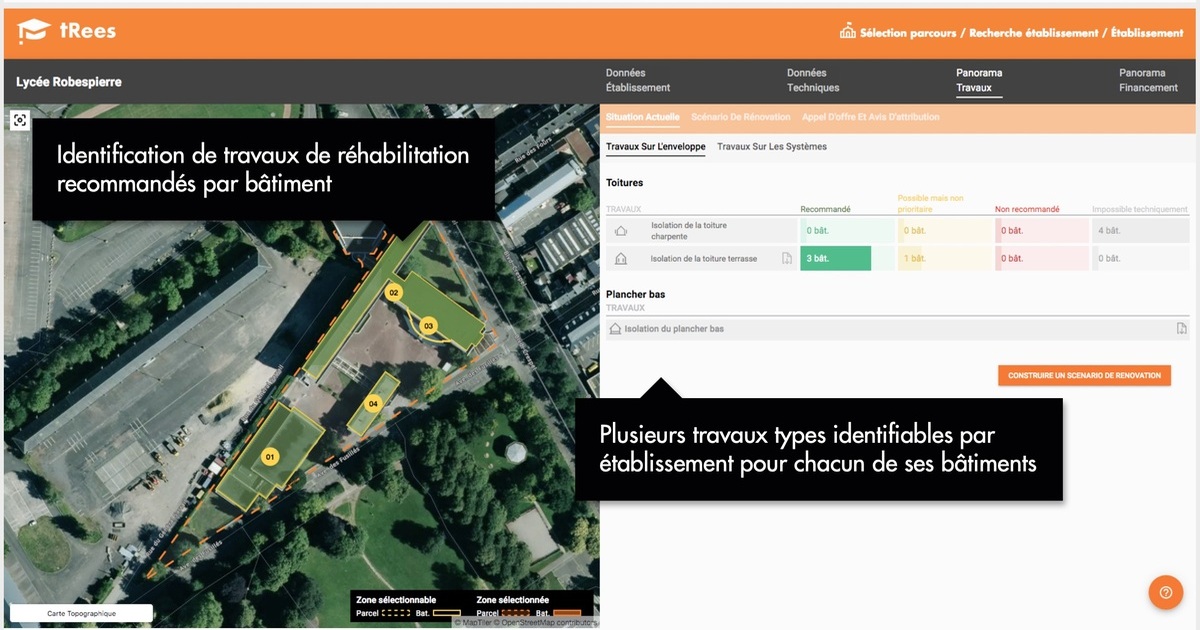
Task: Click Construire un scénario de rénovation button
Action: coord(1084,376)
